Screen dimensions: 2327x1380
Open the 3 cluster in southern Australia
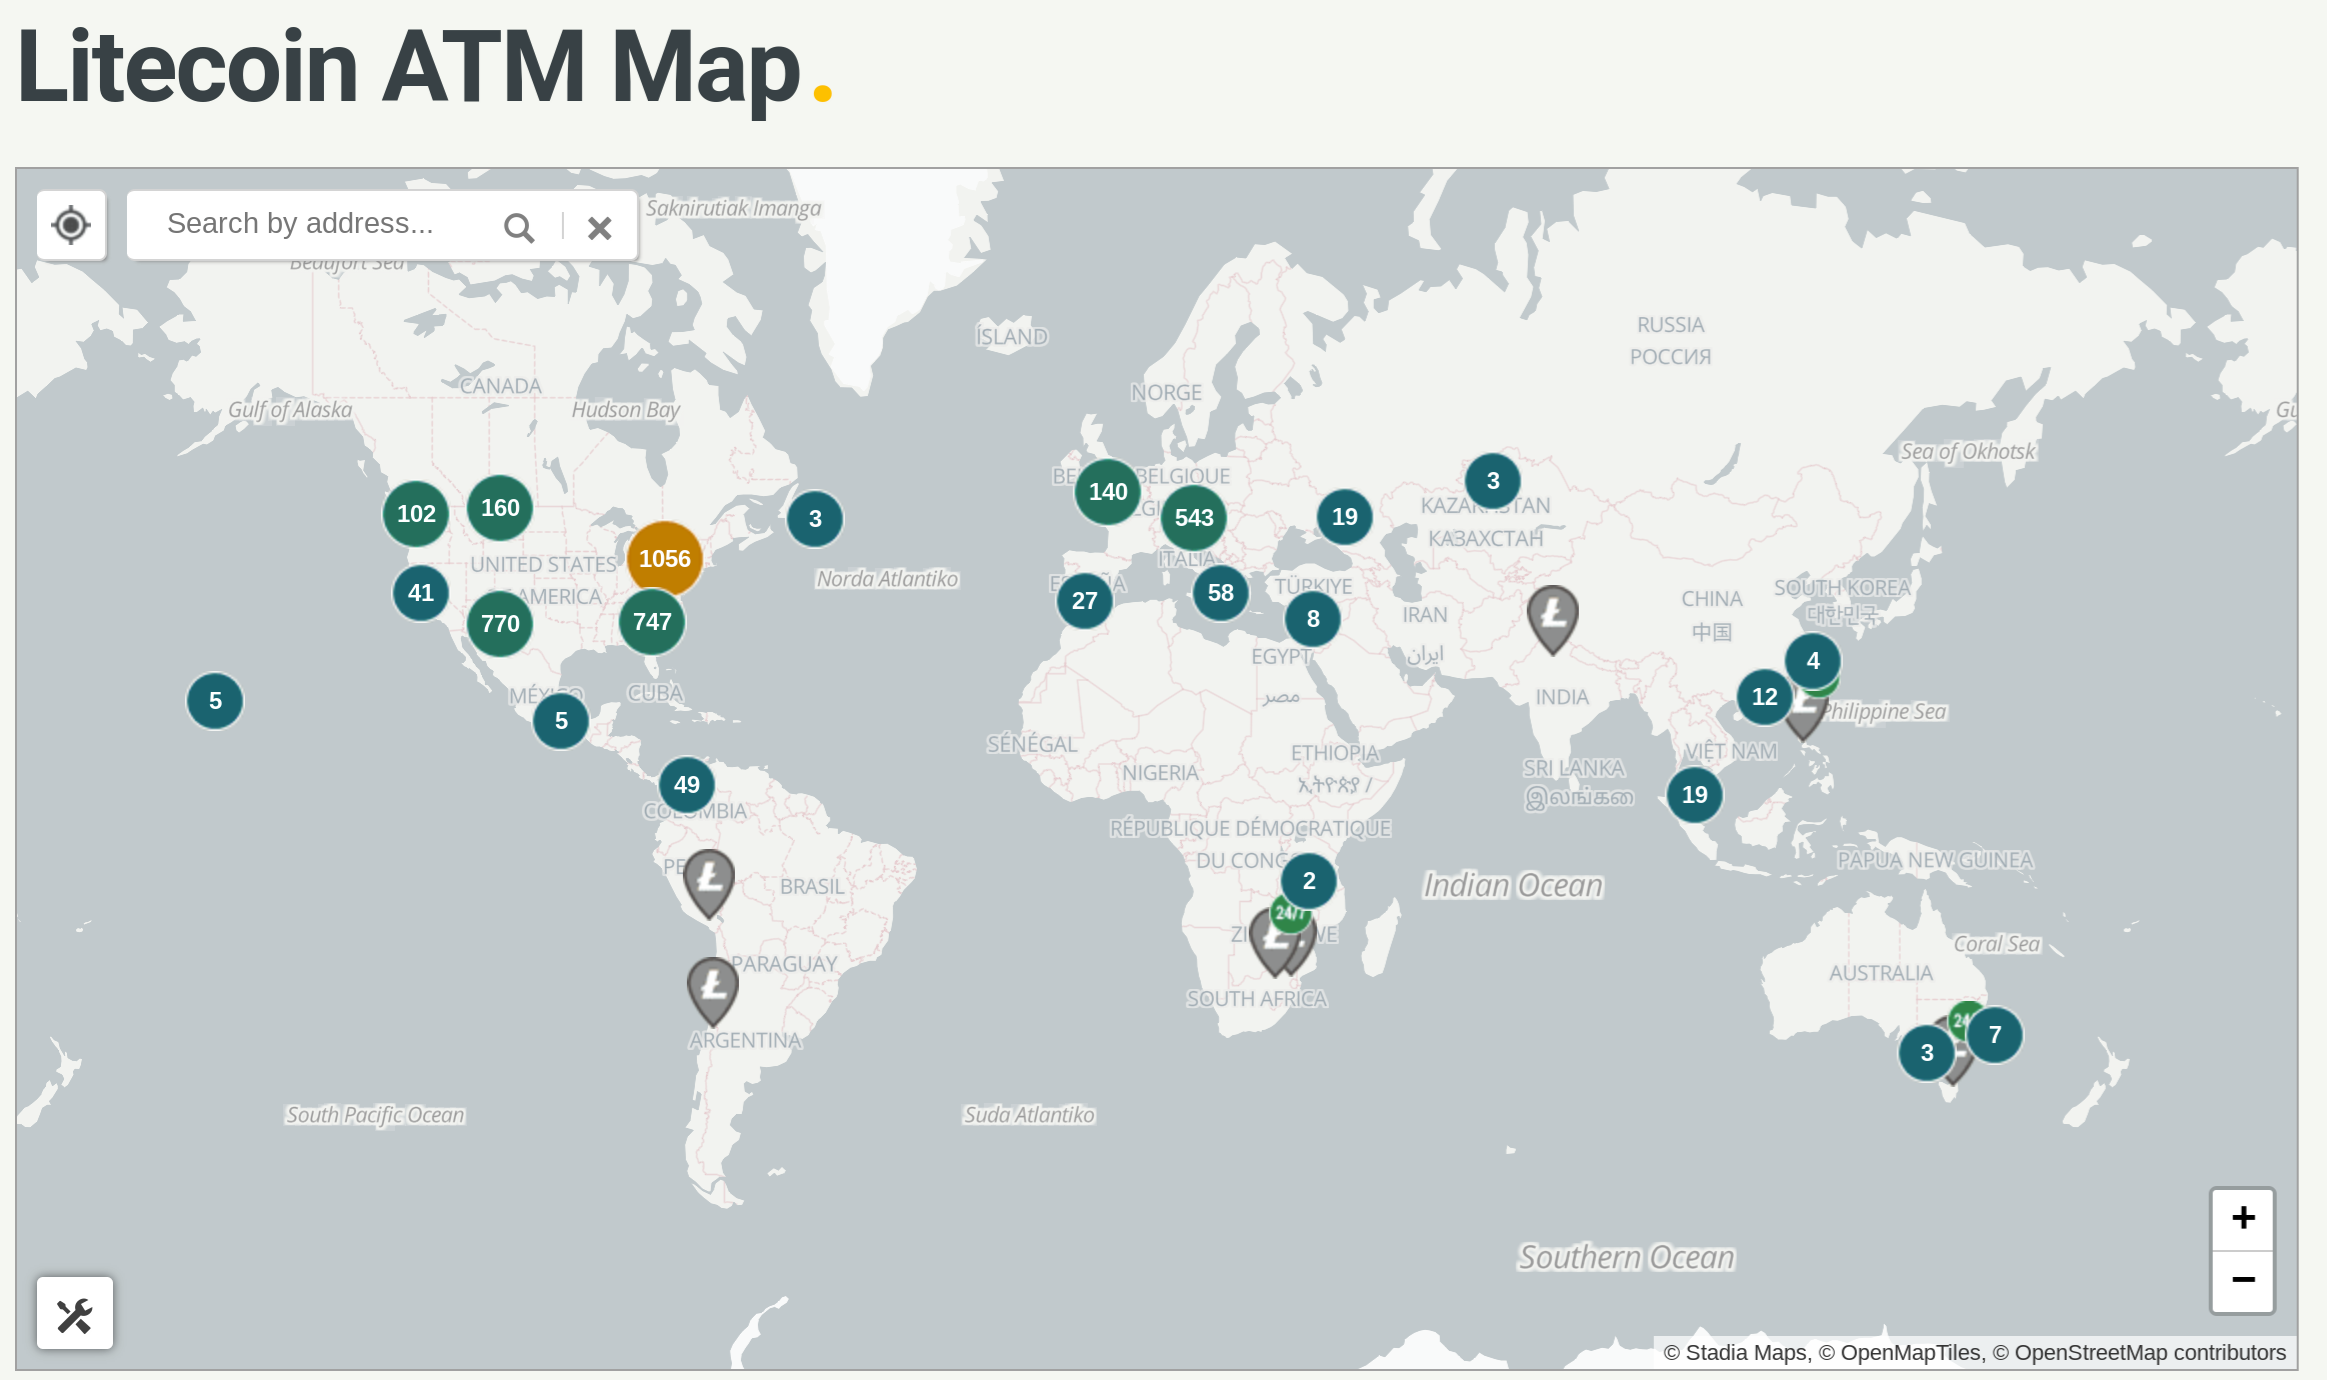pos(1927,1053)
